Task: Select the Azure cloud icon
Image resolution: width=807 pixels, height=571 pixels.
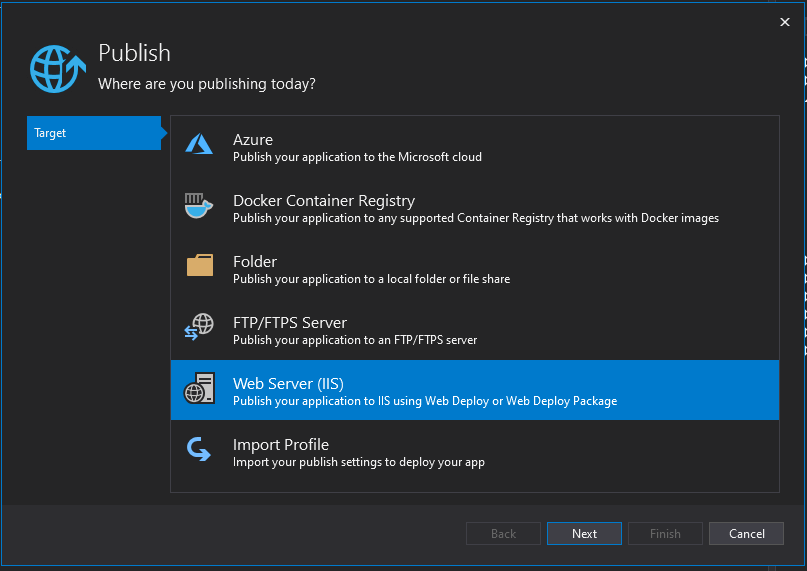Action: pos(199,146)
